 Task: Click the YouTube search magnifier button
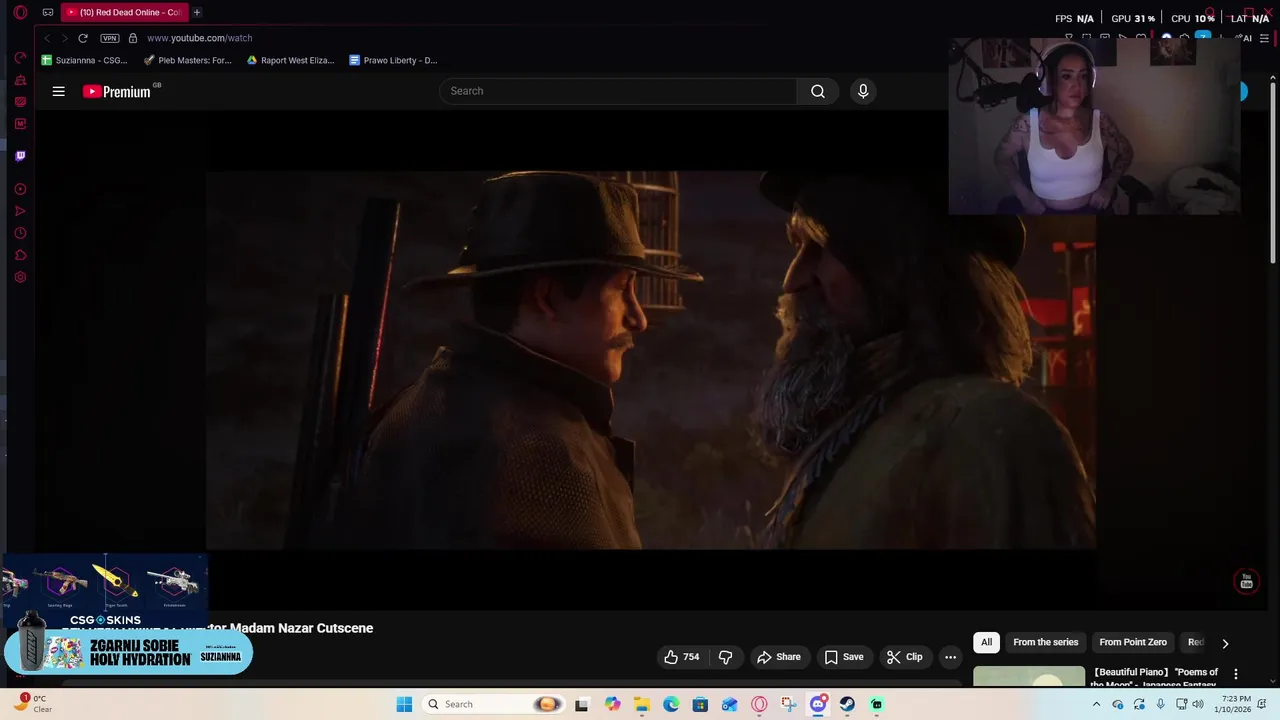tap(818, 91)
